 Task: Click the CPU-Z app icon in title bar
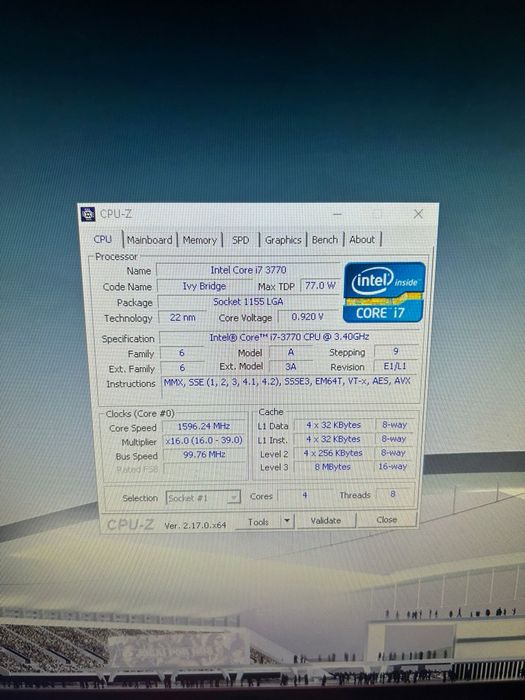click(88, 214)
